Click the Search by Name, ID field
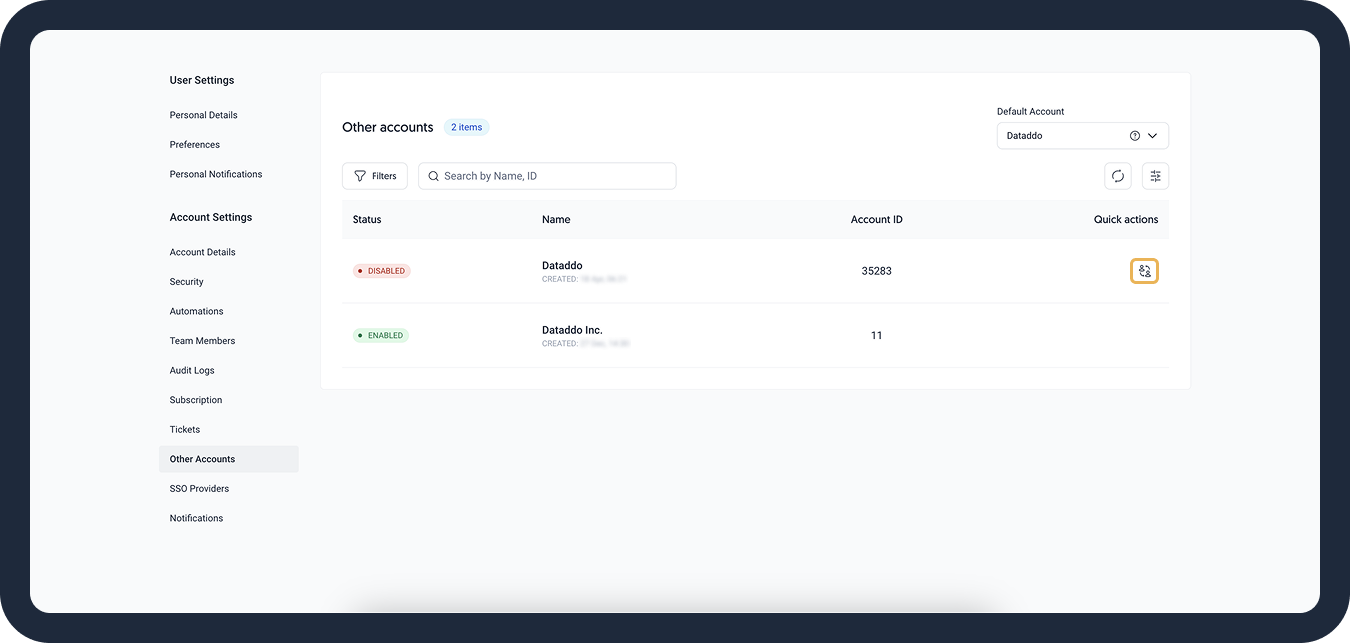Viewport: 1350px width, 643px height. click(547, 176)
